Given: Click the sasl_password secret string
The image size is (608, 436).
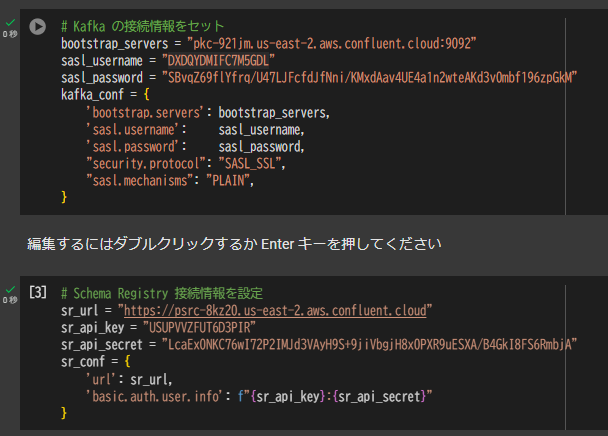Looking at the screenshot, I should tap(369, 78).
